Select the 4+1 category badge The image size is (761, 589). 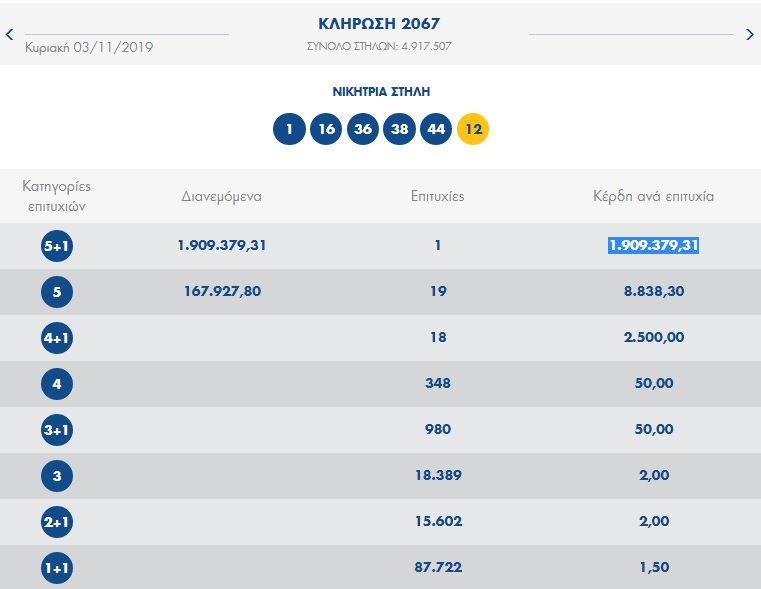coord(57,338)
